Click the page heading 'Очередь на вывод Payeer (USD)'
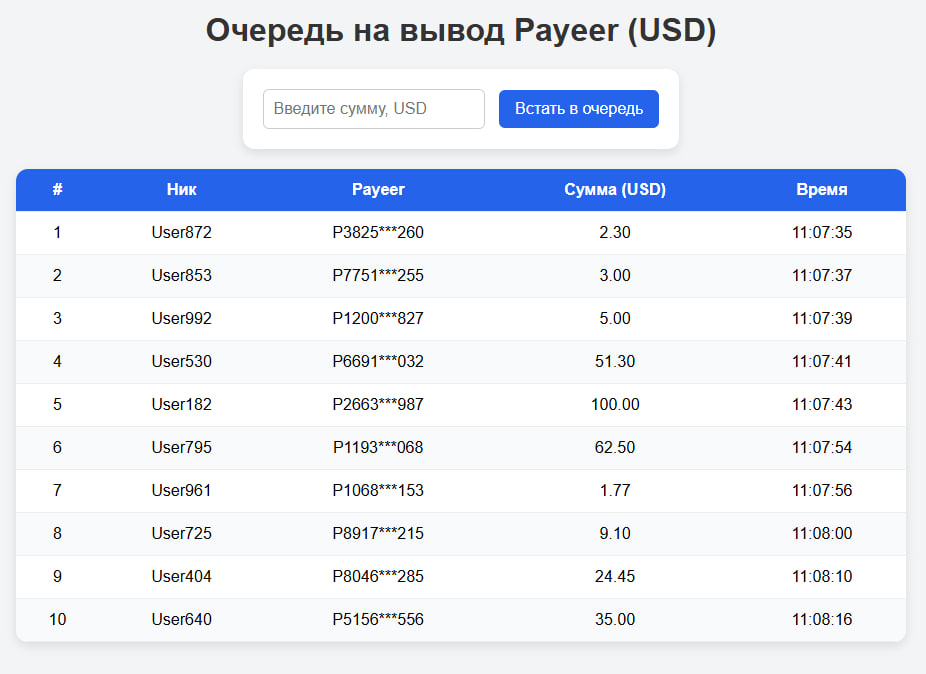 click(x=461, y=30)
